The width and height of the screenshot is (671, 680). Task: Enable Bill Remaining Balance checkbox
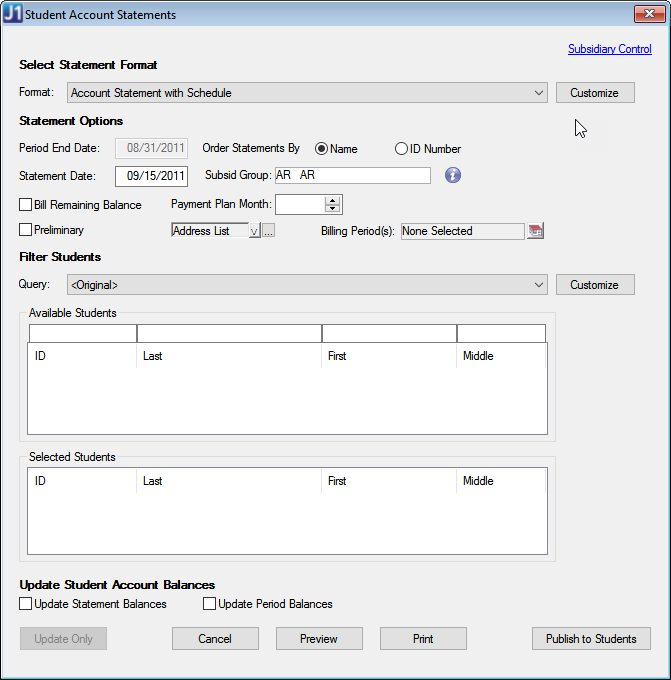(x=26, y=205)
